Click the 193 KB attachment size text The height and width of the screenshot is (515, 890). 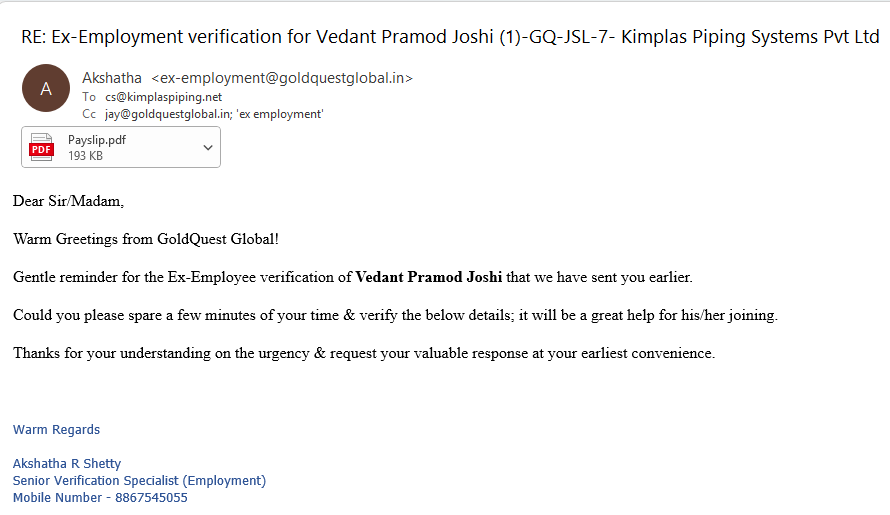pyautogui.click(x=85, y=156)
